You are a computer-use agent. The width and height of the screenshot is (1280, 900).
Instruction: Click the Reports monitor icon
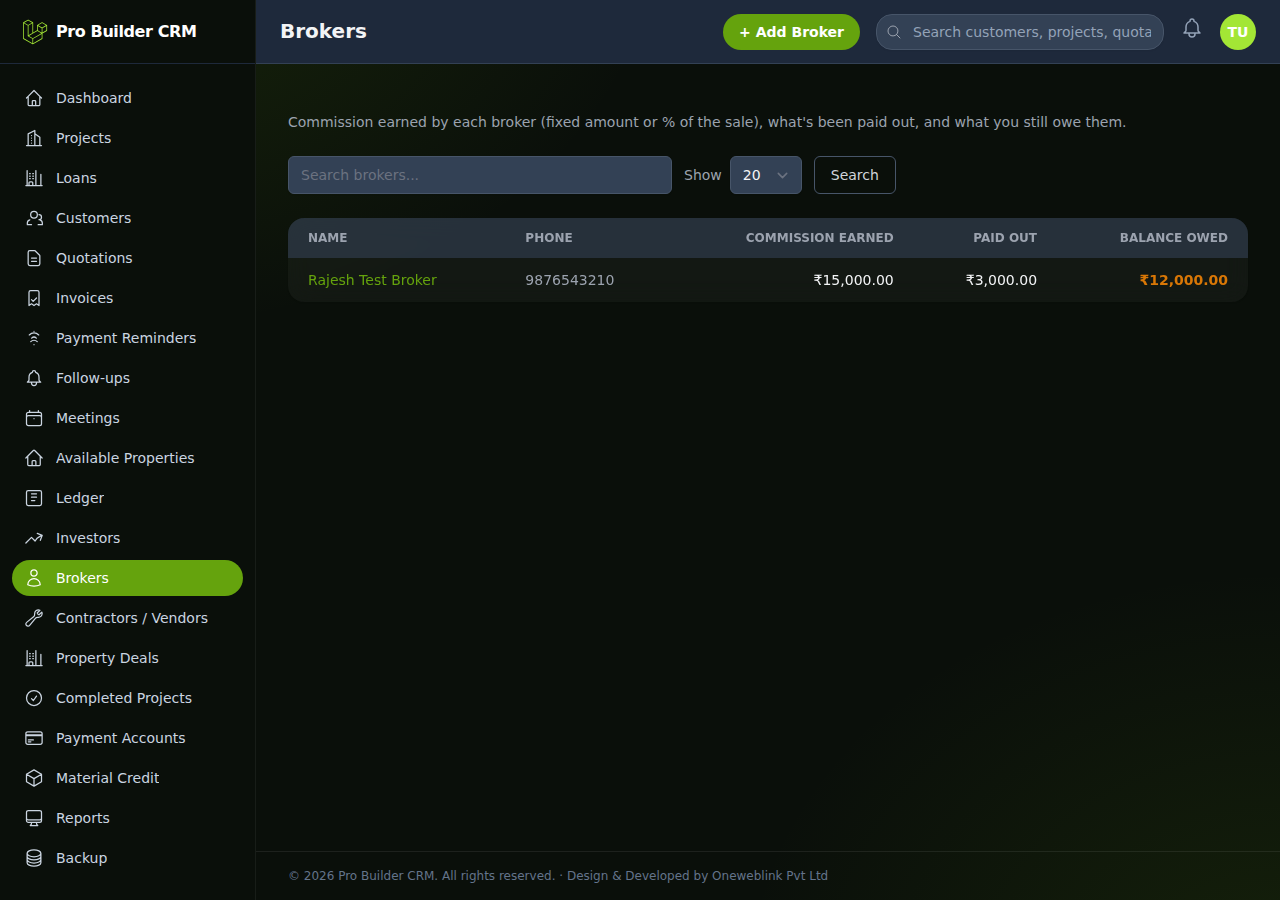[x=34, y=818]
